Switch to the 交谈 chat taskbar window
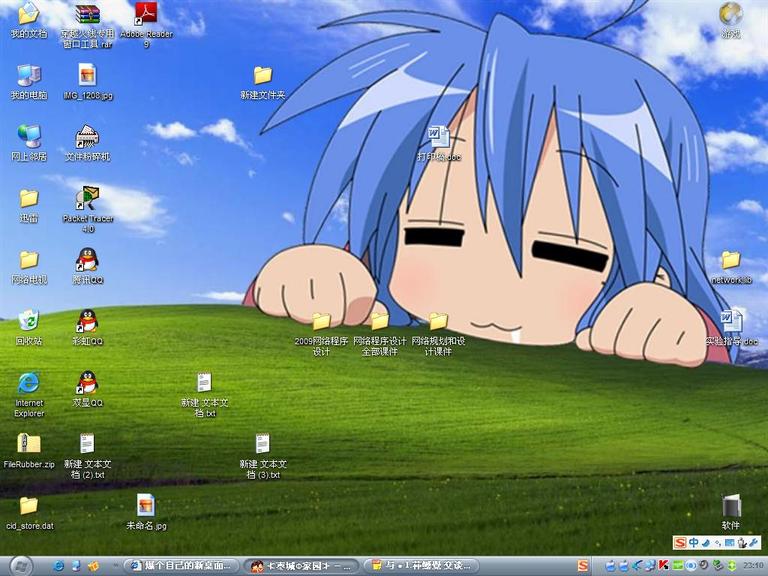The width and height of the screenshot is (768, 576). tap(421, 566)
